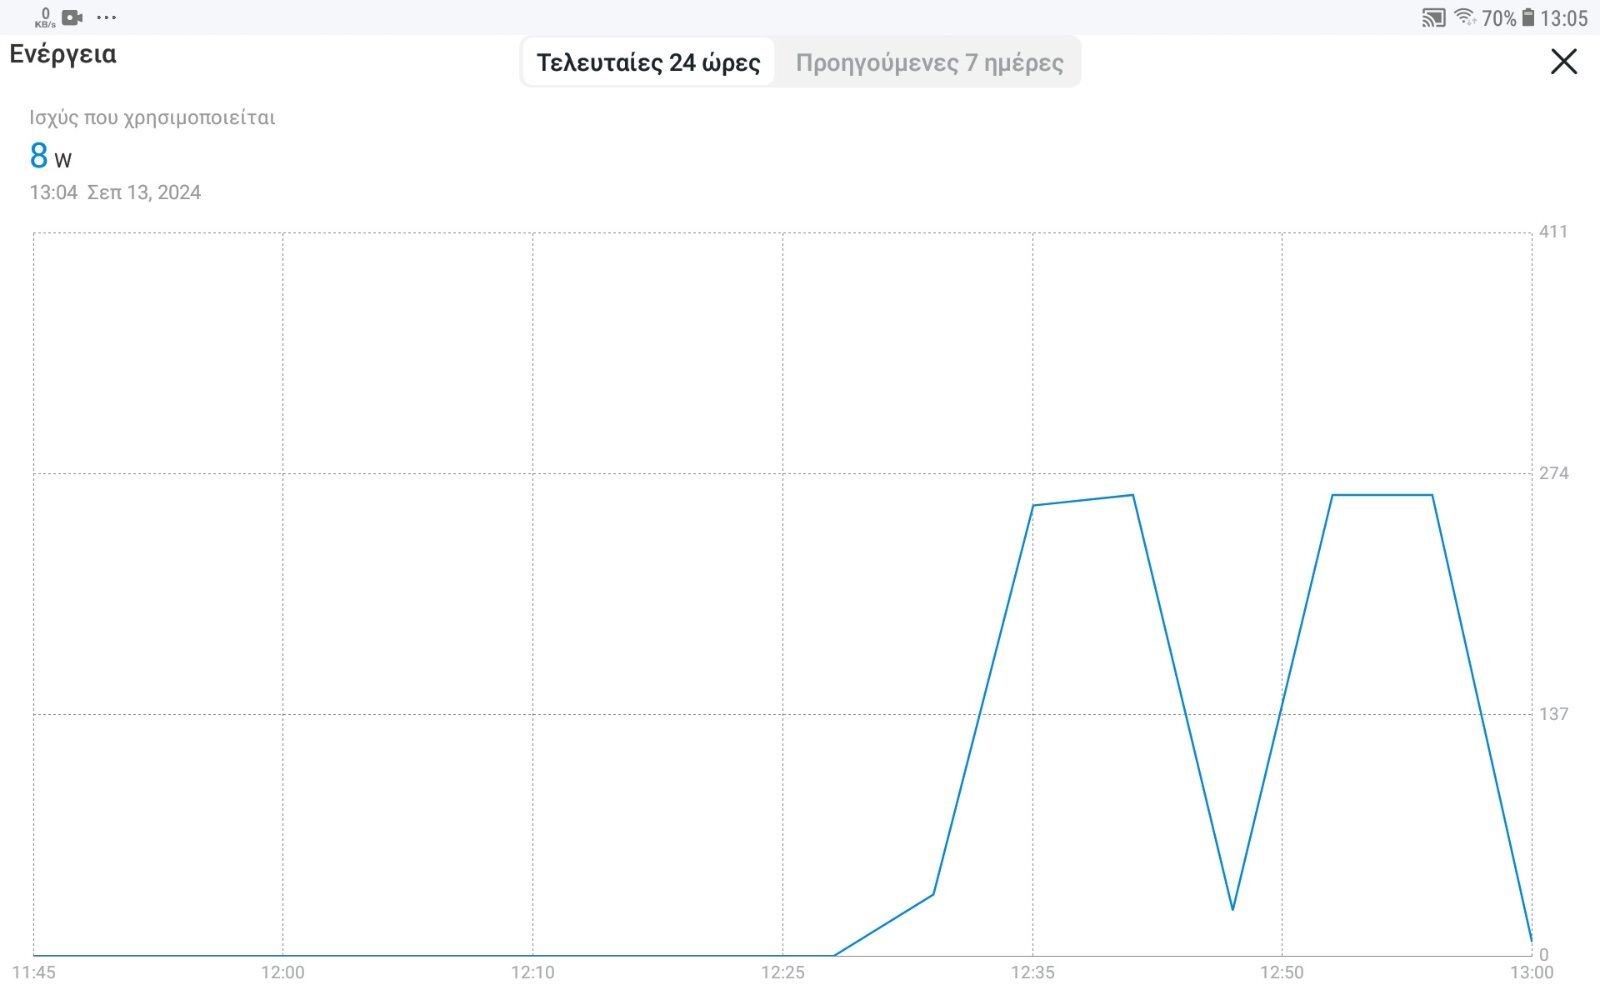Viewport: 1600px width, 1000px height.
Task: Tap the 13:04 Σεπ 13, 2024 timestamp
Action: [x=115, y=192]
